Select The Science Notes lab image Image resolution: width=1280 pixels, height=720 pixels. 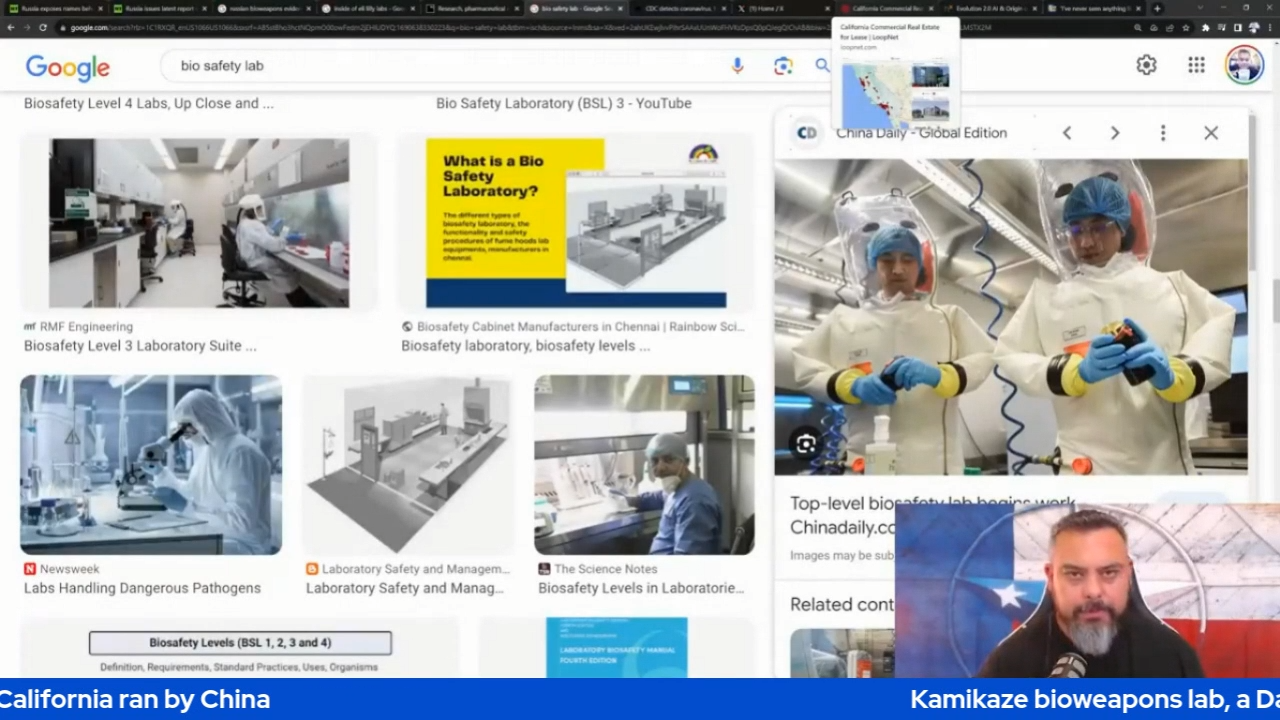[644, 465]
